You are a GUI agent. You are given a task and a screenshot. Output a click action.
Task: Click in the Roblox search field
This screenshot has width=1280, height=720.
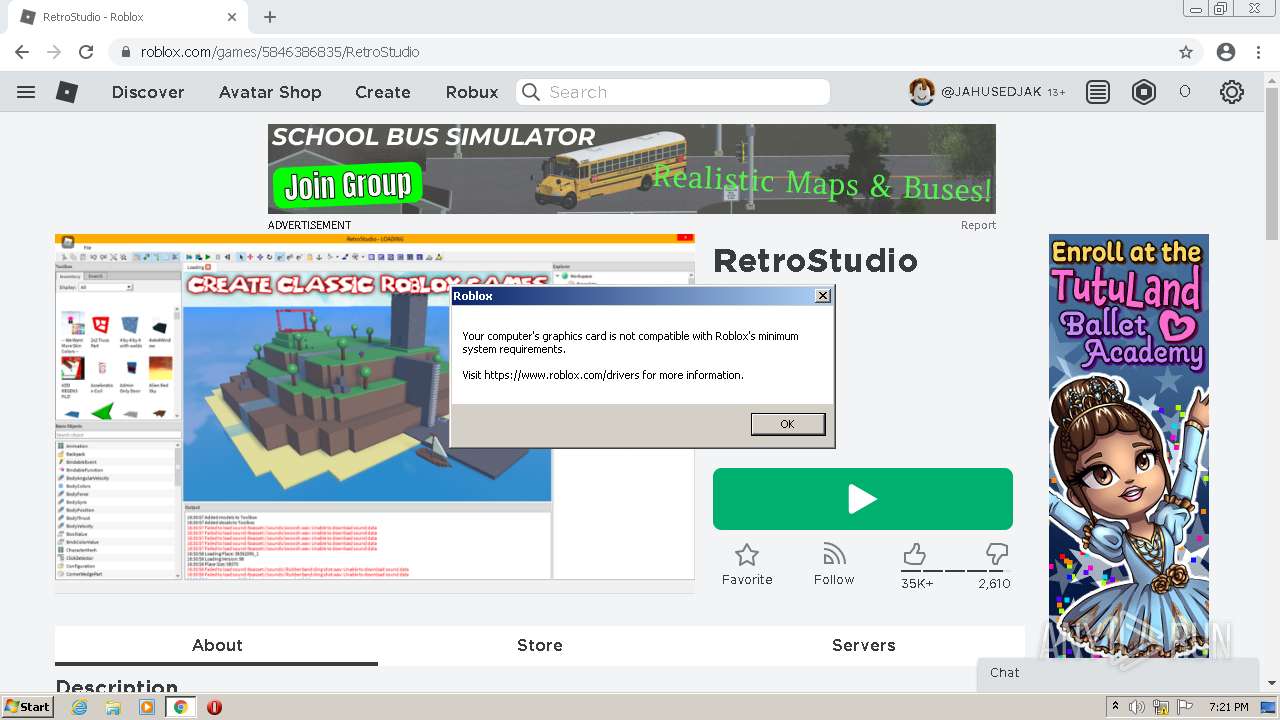tap(673, 92)
